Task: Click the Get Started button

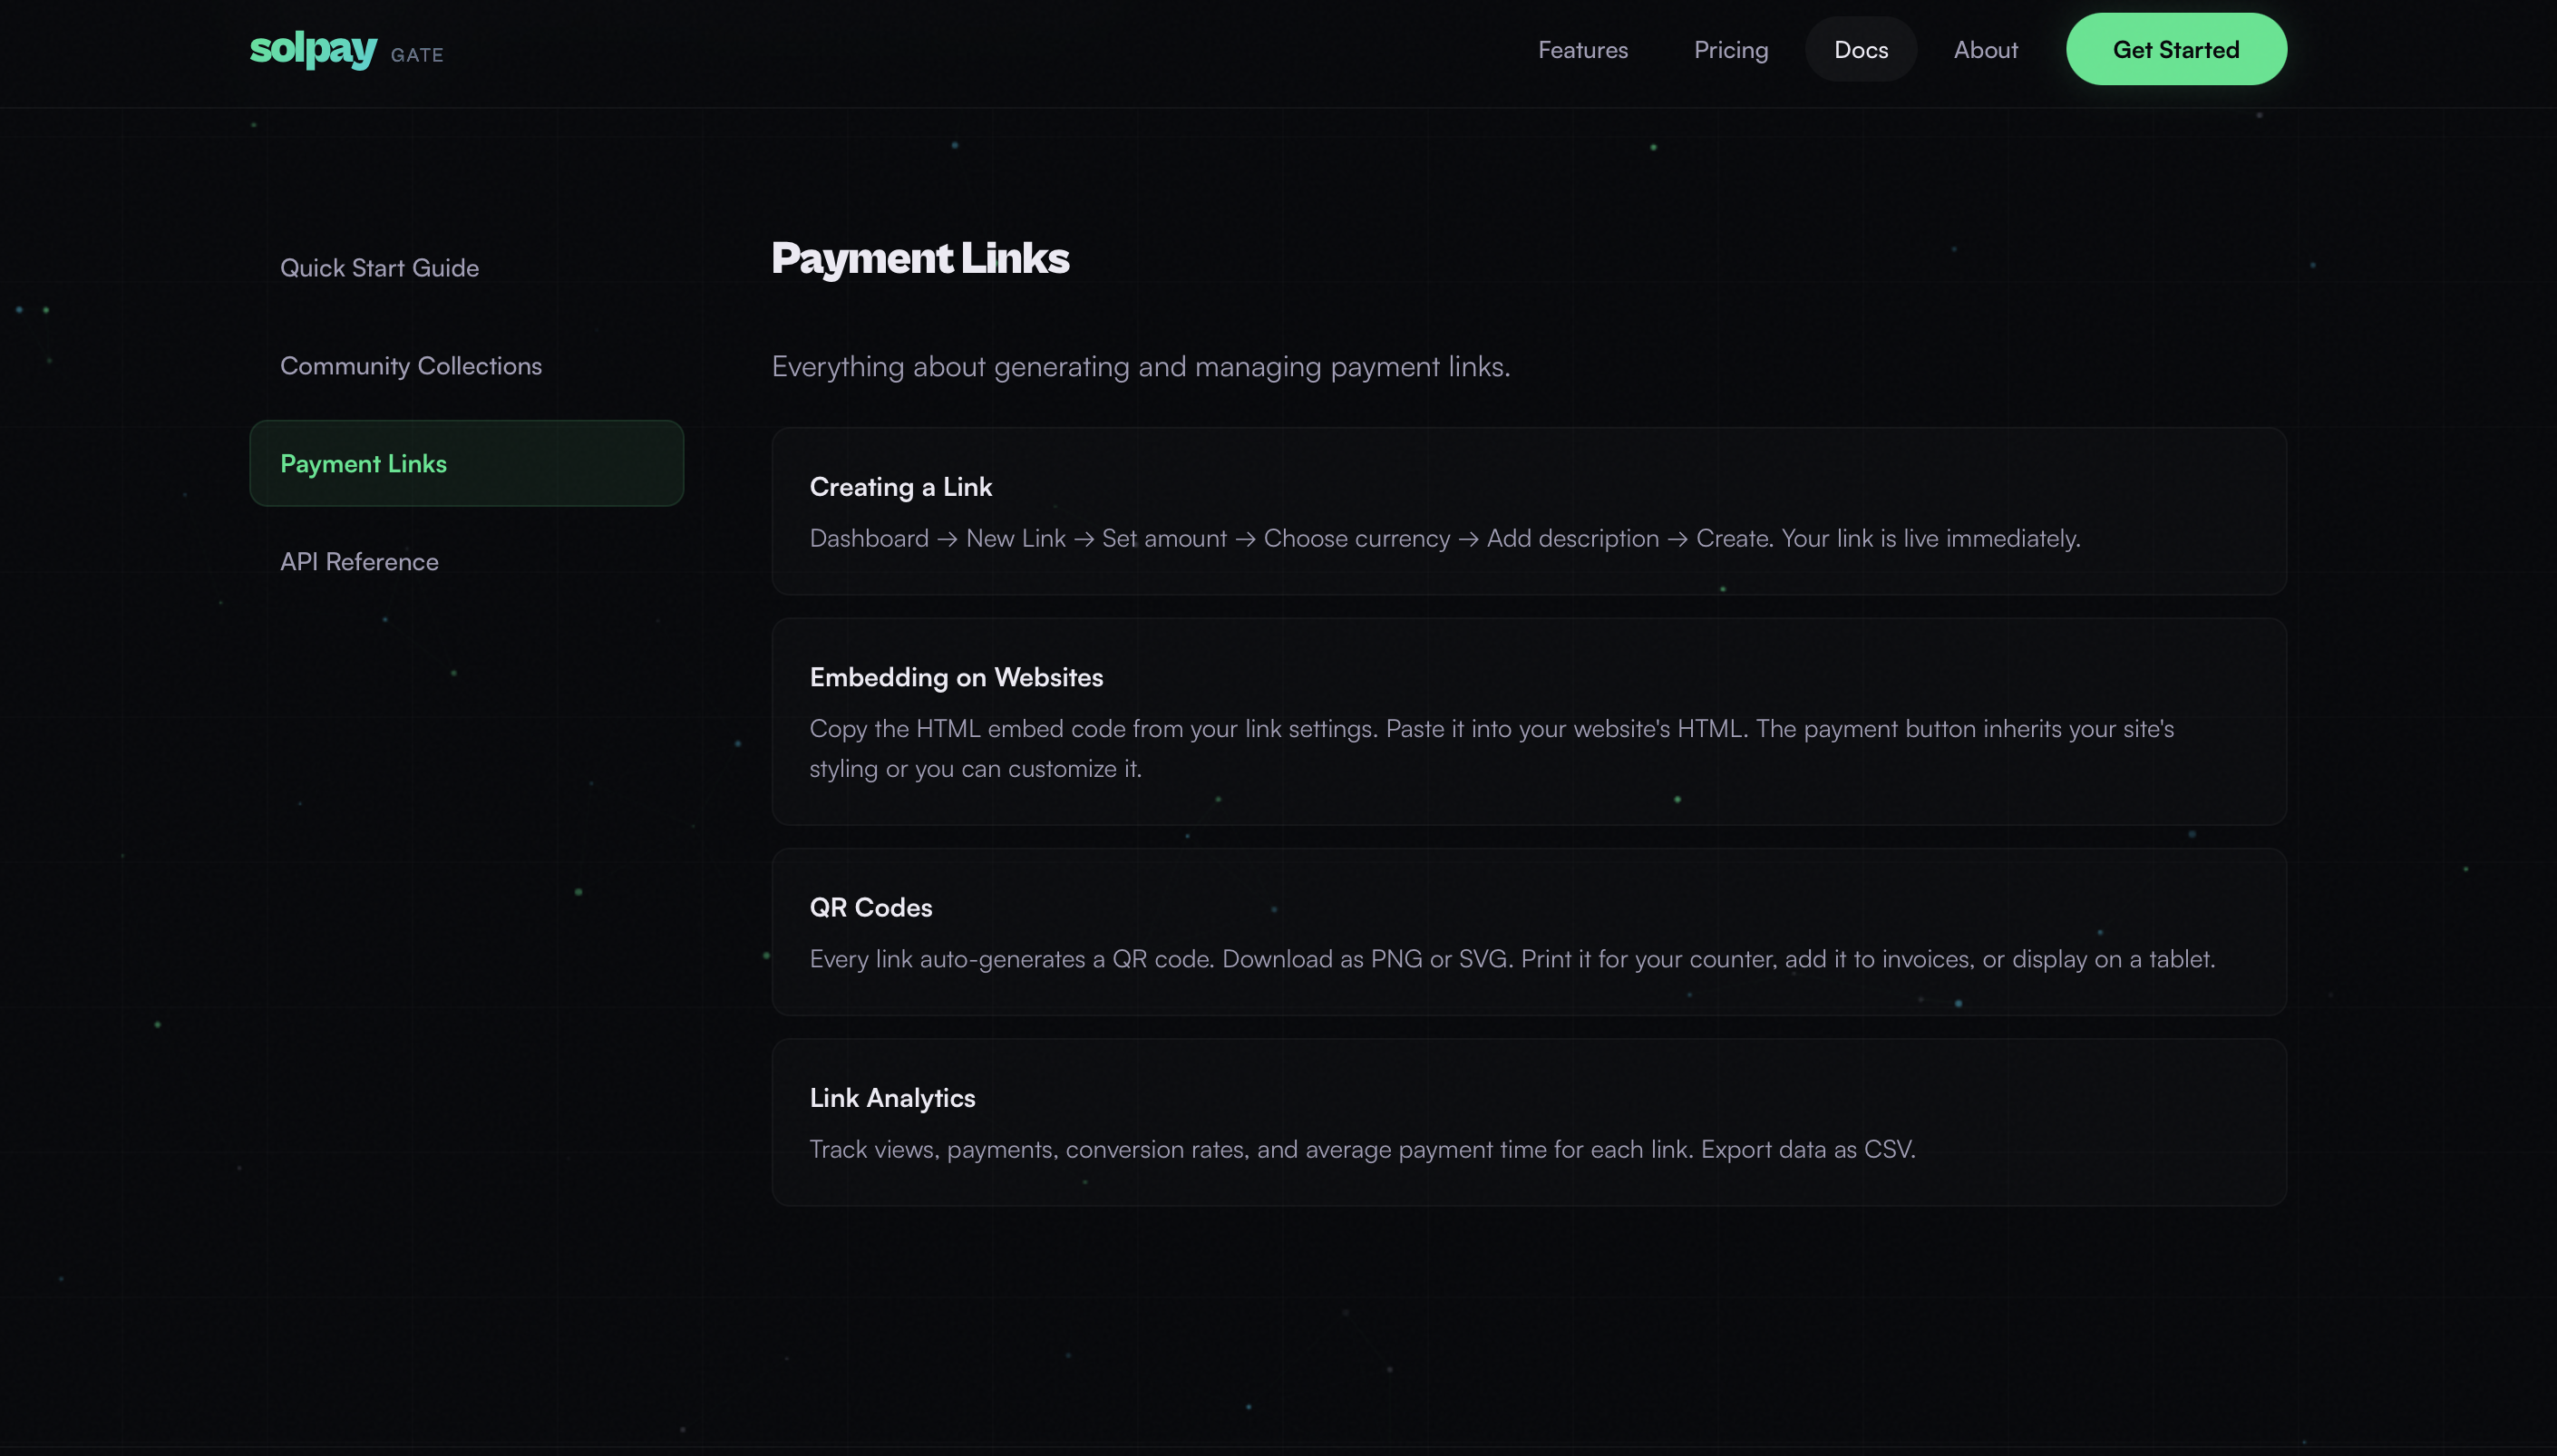Action: (2175, 49)
